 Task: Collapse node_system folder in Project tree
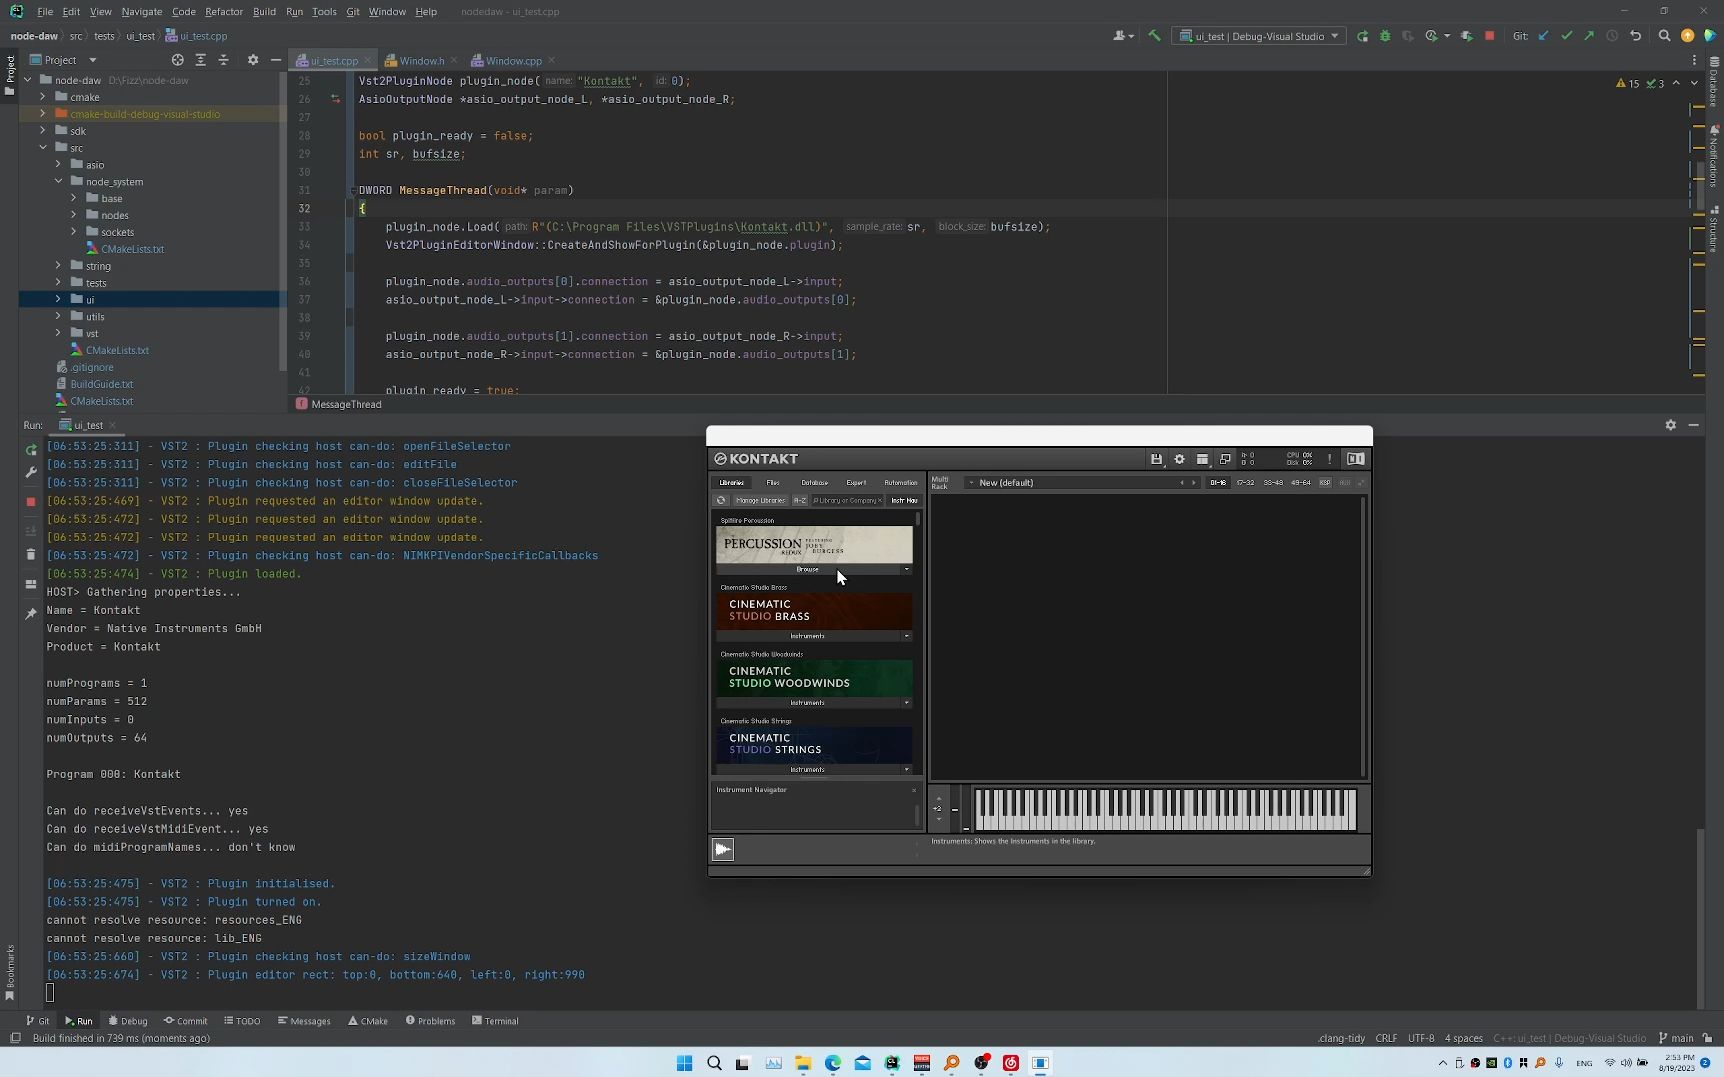(58, 181)
